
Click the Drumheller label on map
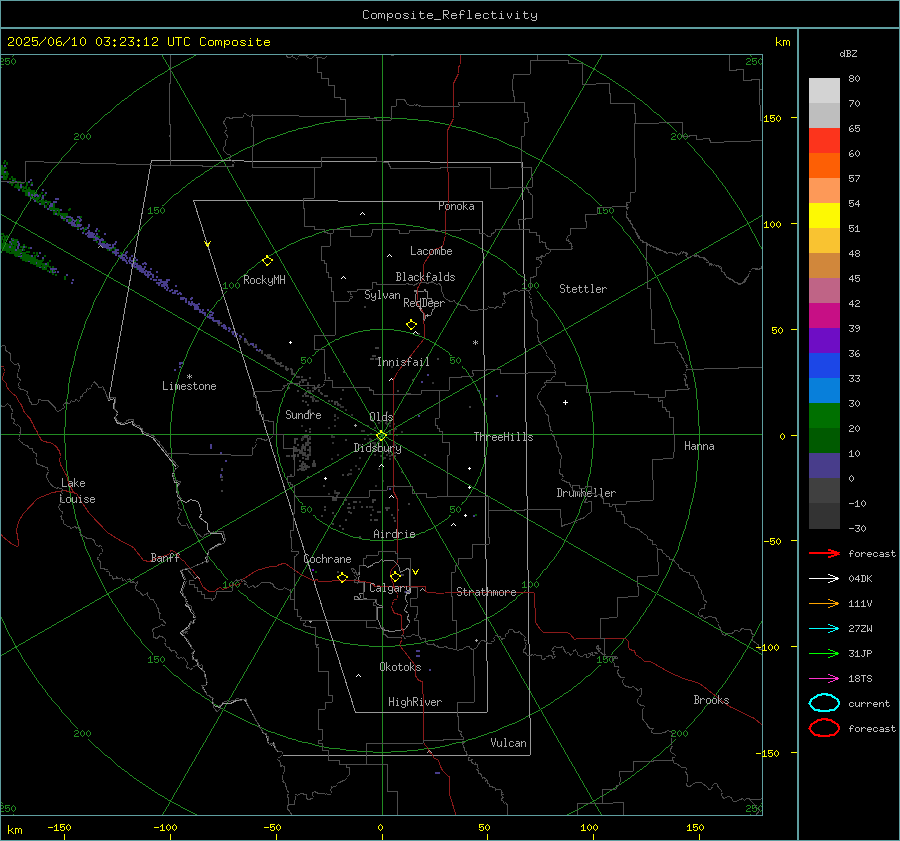586,493
